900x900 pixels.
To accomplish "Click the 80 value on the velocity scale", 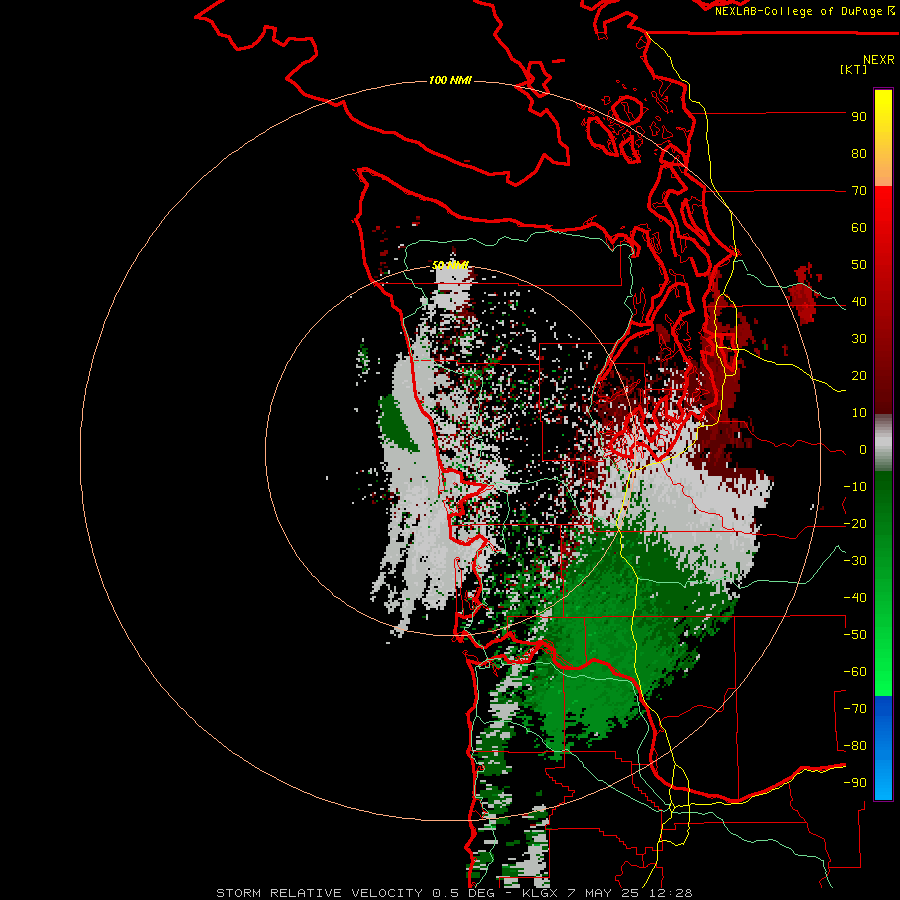I will pos(859,154).
